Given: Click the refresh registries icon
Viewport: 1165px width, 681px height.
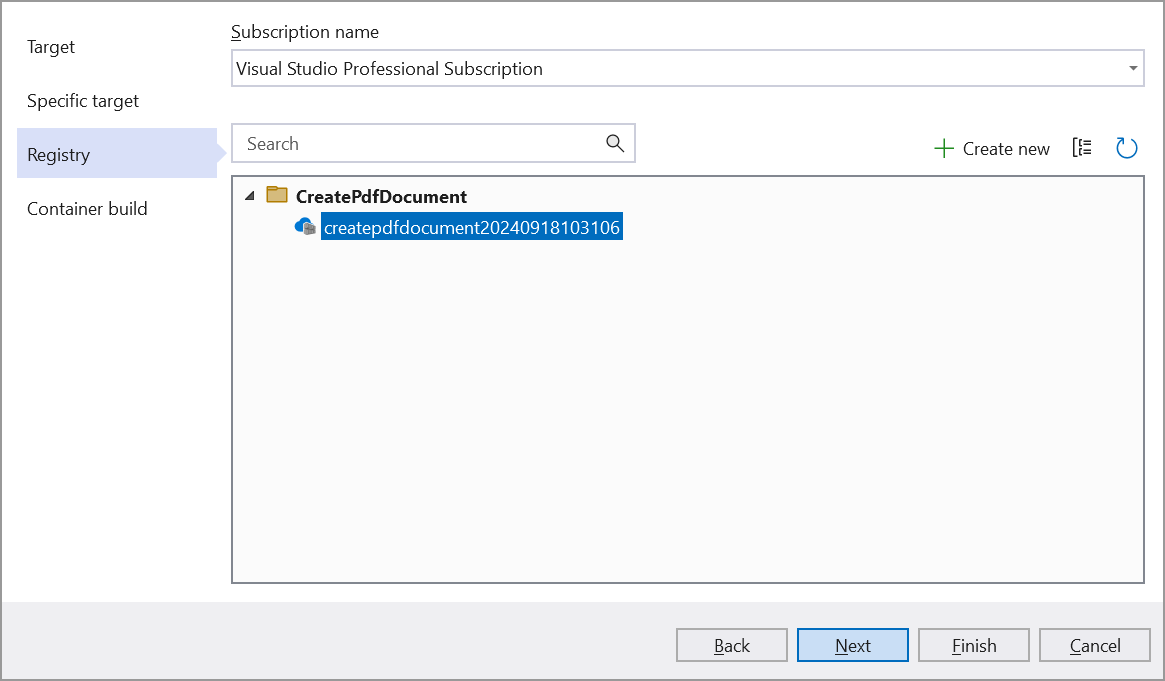Looking at the screenshot, I should pos(1127,147).
